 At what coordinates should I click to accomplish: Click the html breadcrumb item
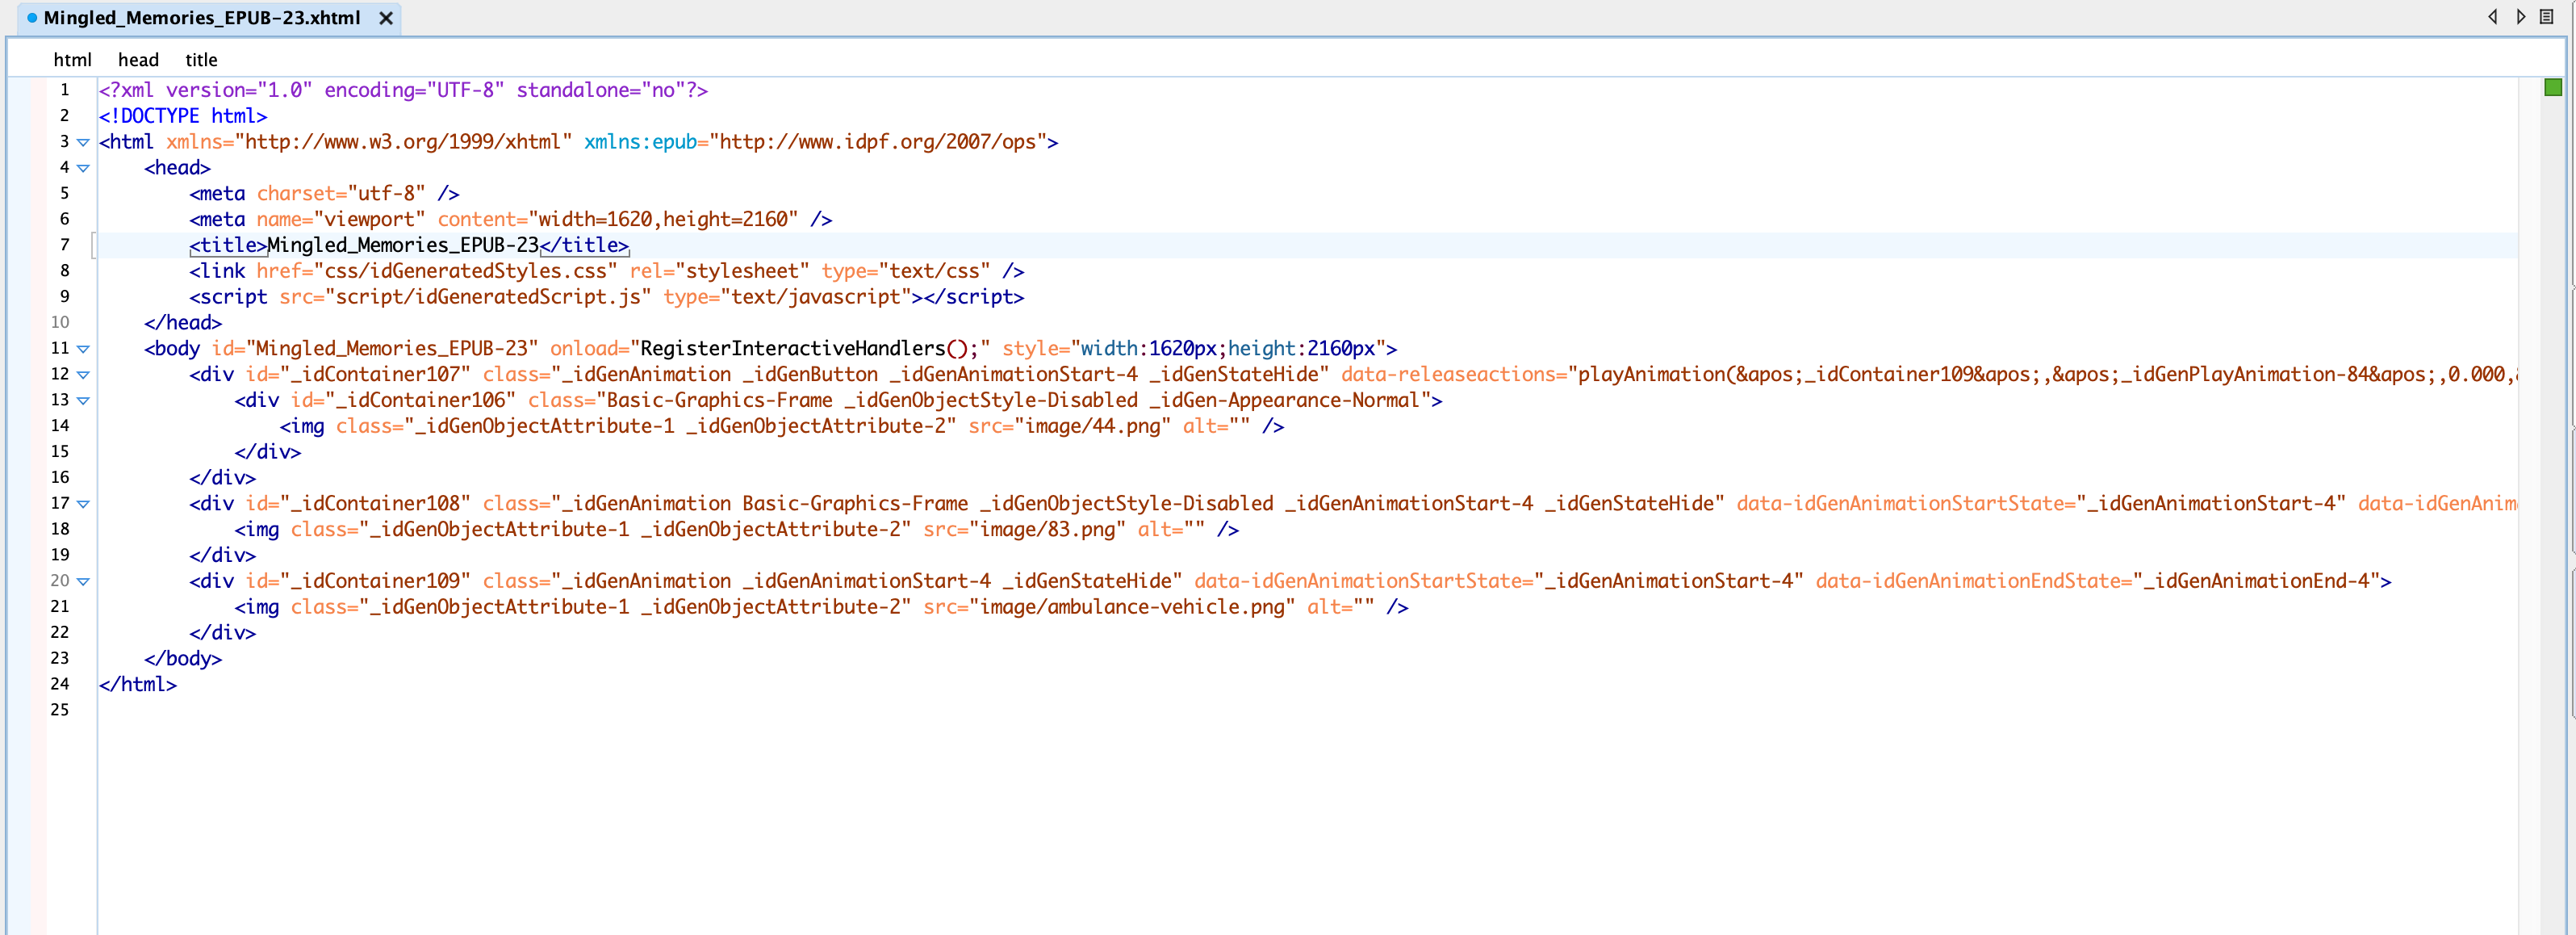coord(72,60)
